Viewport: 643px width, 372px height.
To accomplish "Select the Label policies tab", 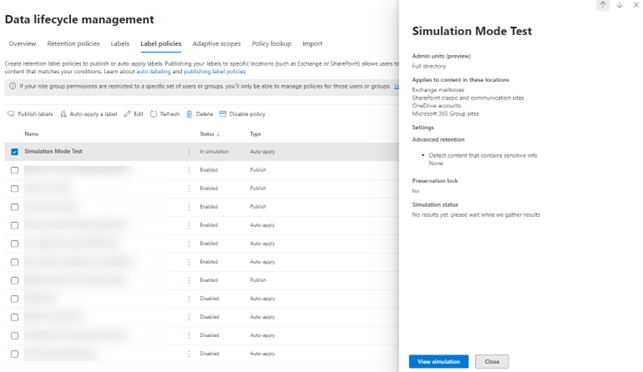I will 161,43.
